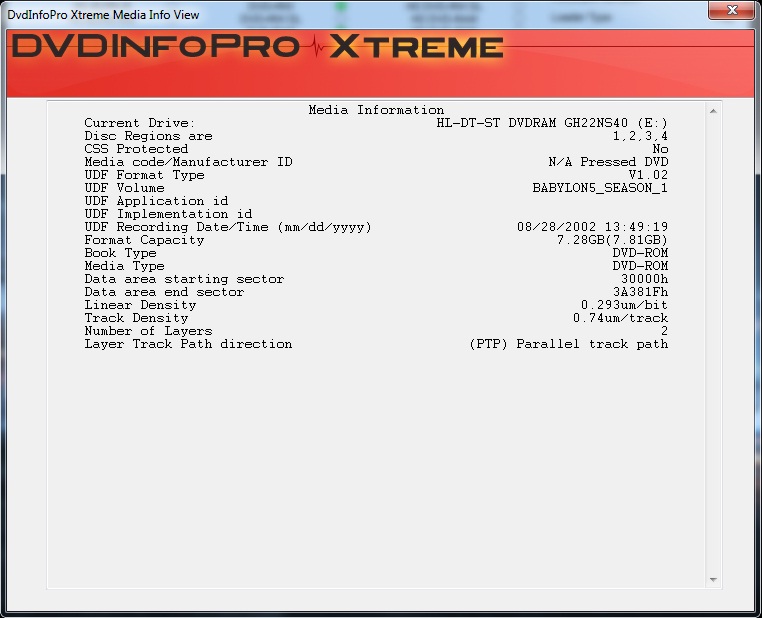Image resolution: width=762 pixels, height=618 pixels.
Task: Select the value '0.293um/bit'
Action: [624, 305]
